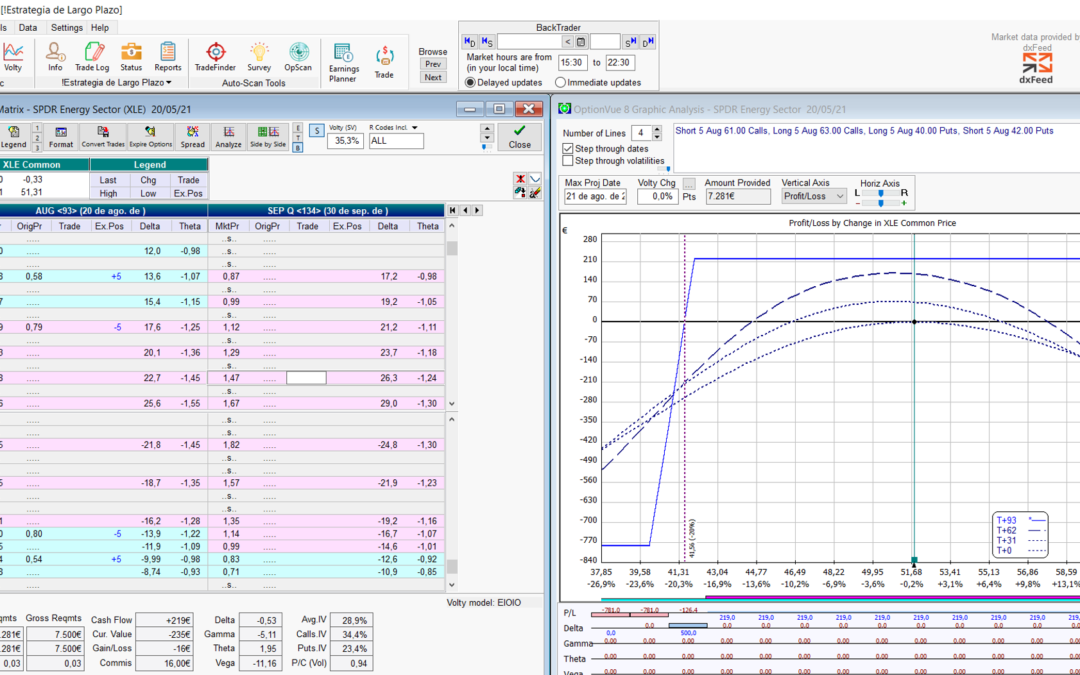
Task: Switch to Side by Side view
Action: click(x=268, y=136)
